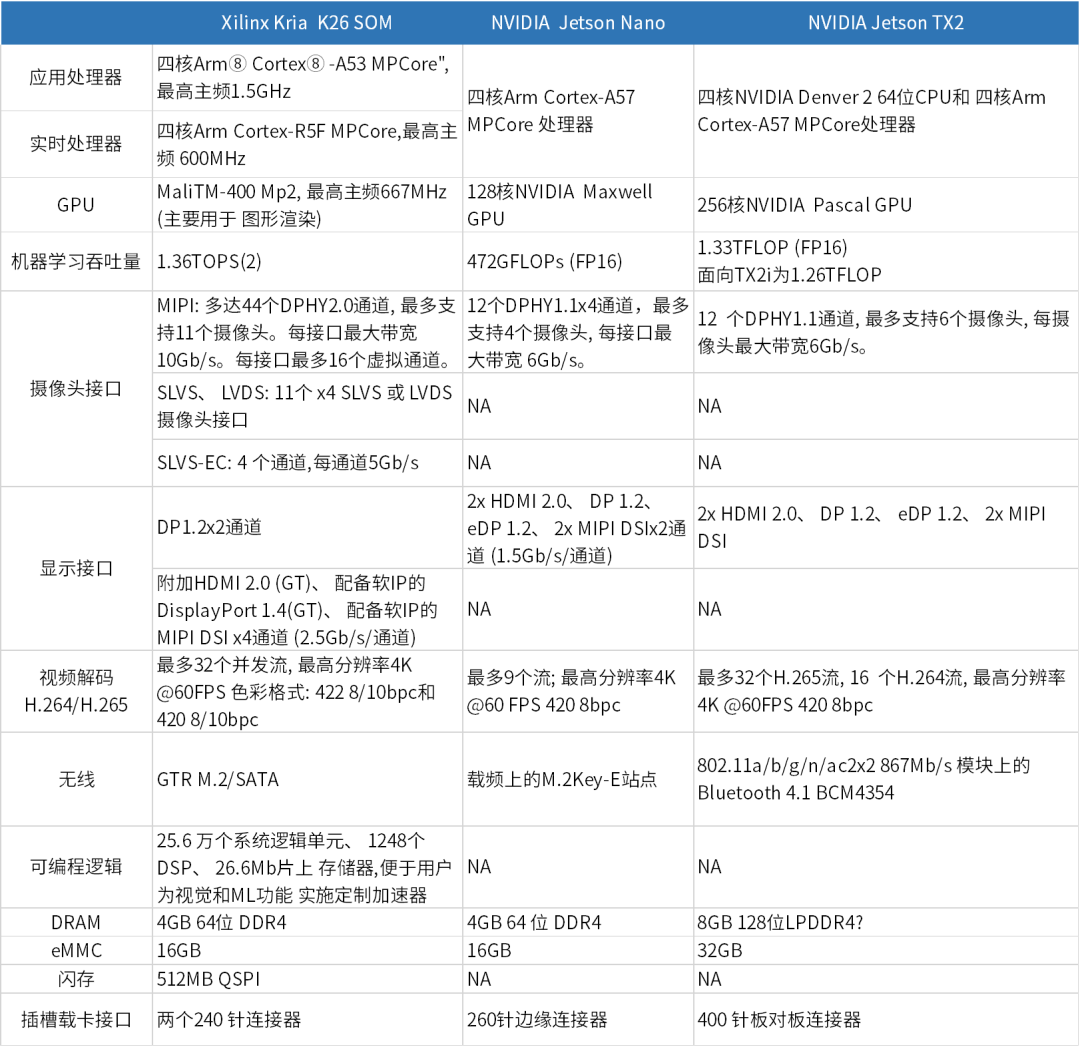Click the 400 针板对板连接器 cell

coord(886,1019)
